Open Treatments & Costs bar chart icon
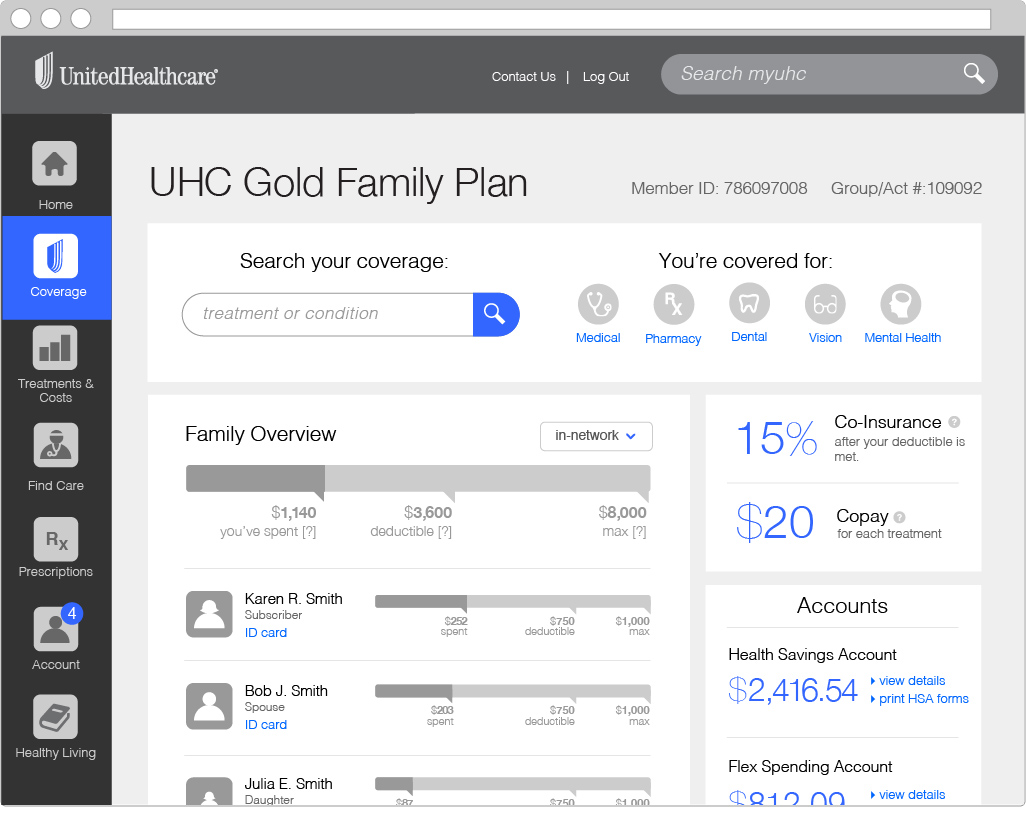1026x813 pixels. click(x=55, y=348)
